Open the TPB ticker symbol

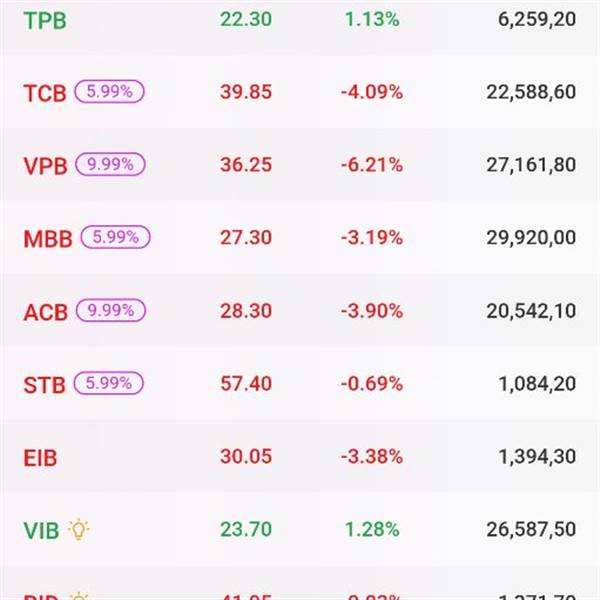(x=44, y=21)
